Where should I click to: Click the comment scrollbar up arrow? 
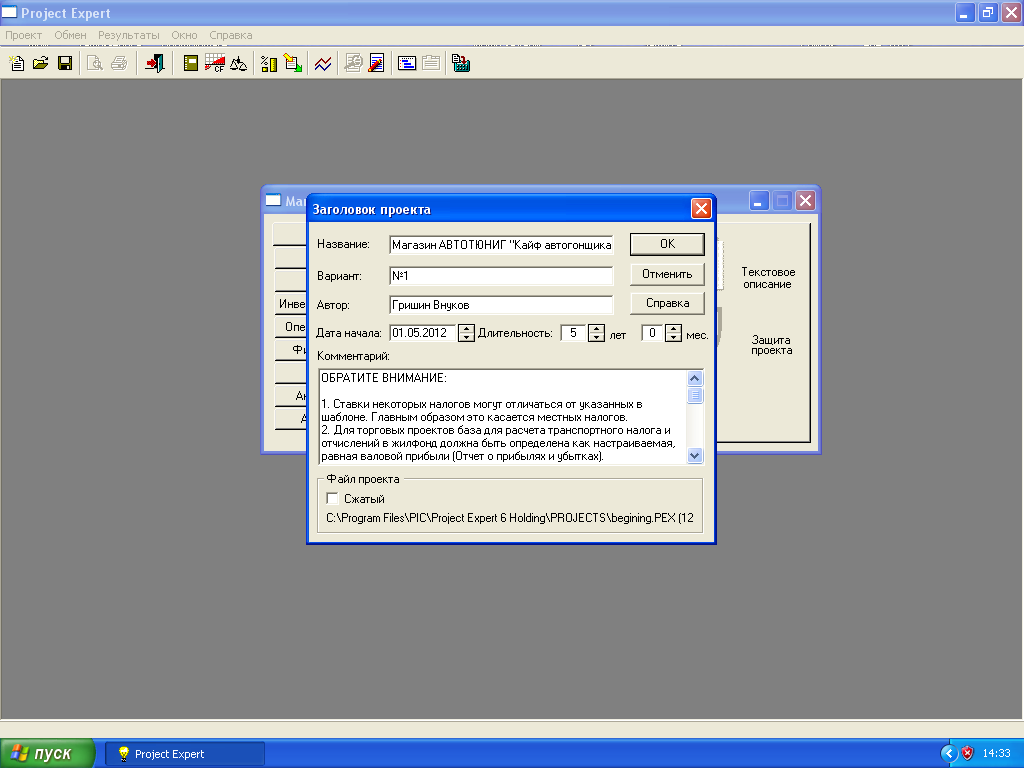click(x=695, y=378)
